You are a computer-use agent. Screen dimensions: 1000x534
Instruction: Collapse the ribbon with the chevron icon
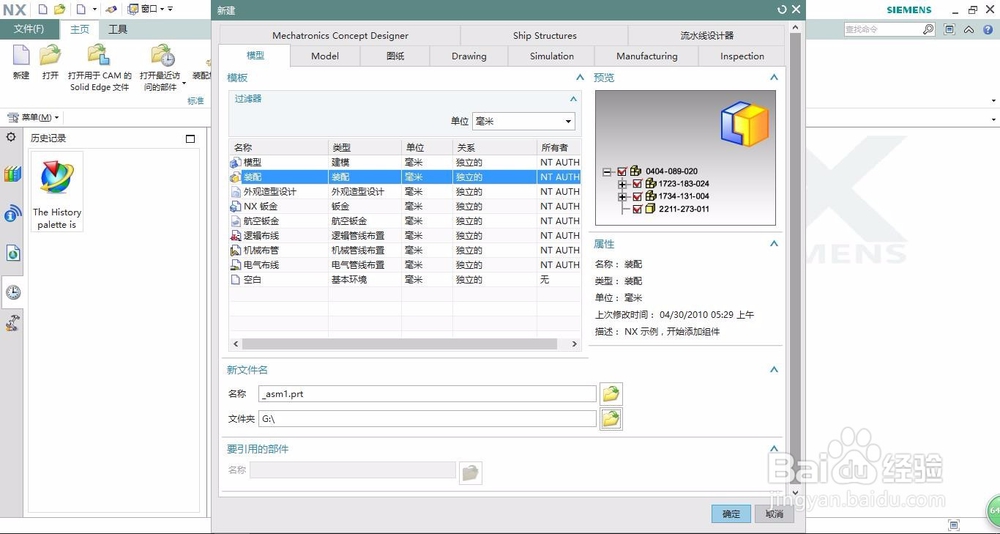pos(969,29)
